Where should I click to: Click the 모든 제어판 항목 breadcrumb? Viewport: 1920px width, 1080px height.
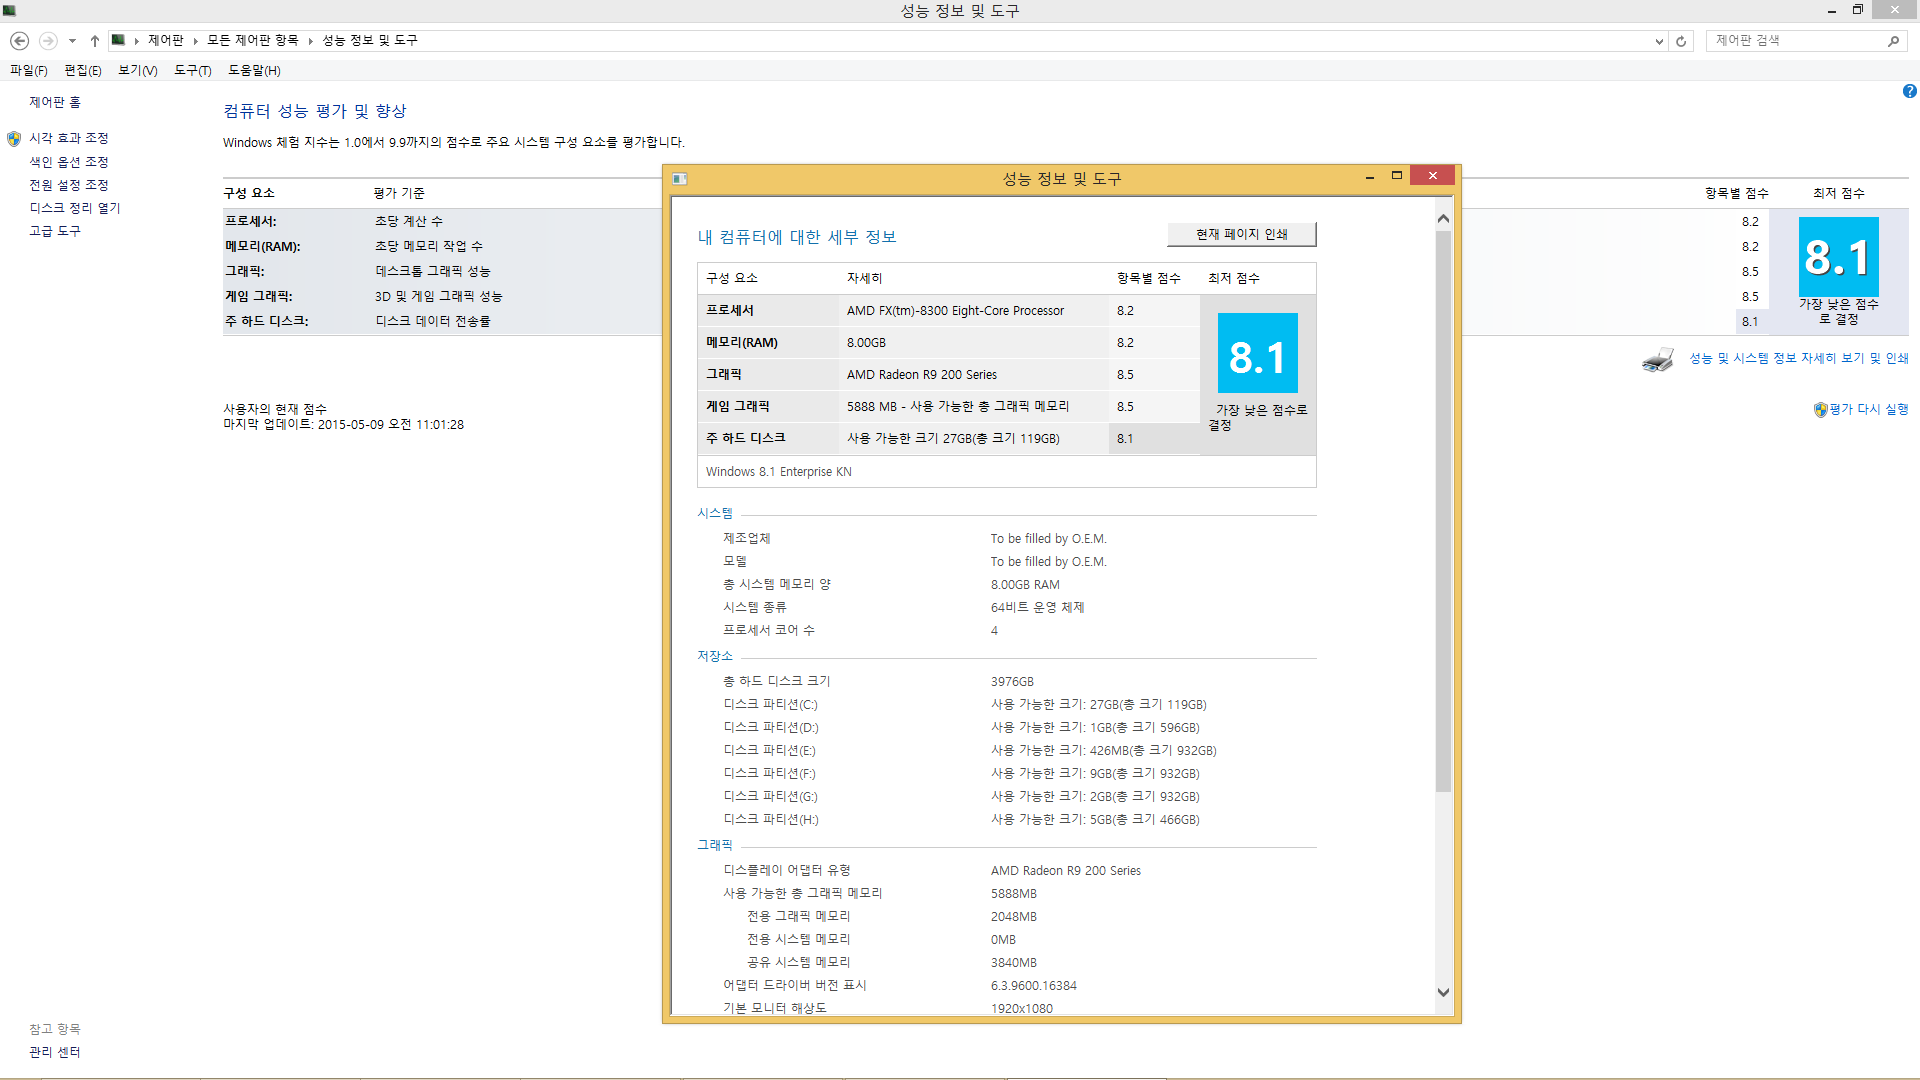click(x=252, y=40)
